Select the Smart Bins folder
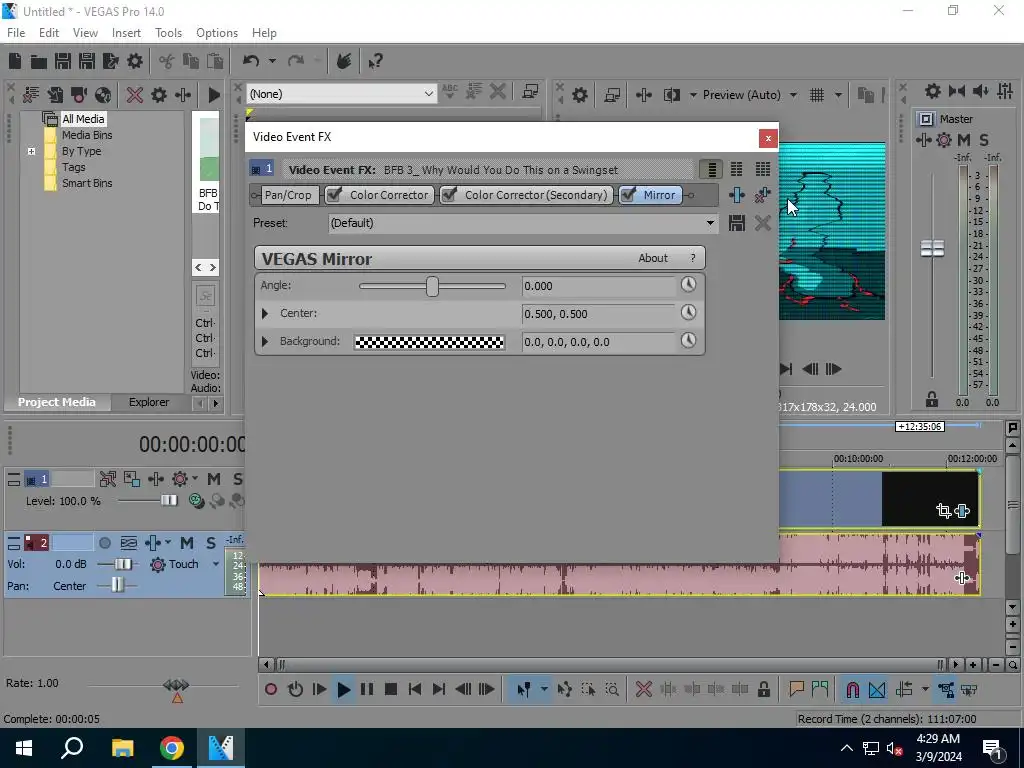This screenshot has height=768, width=1024. point(87,184)
